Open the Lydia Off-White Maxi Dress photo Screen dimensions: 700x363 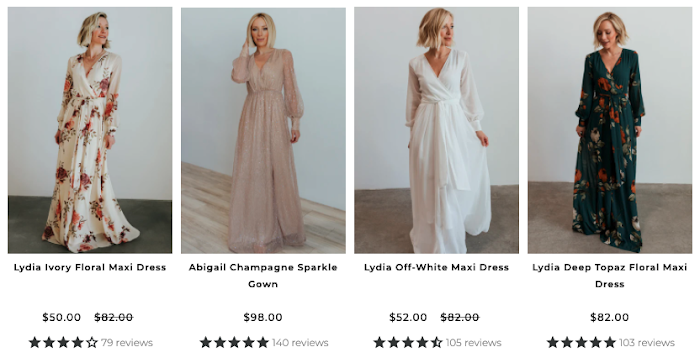[x=436, y=130]
